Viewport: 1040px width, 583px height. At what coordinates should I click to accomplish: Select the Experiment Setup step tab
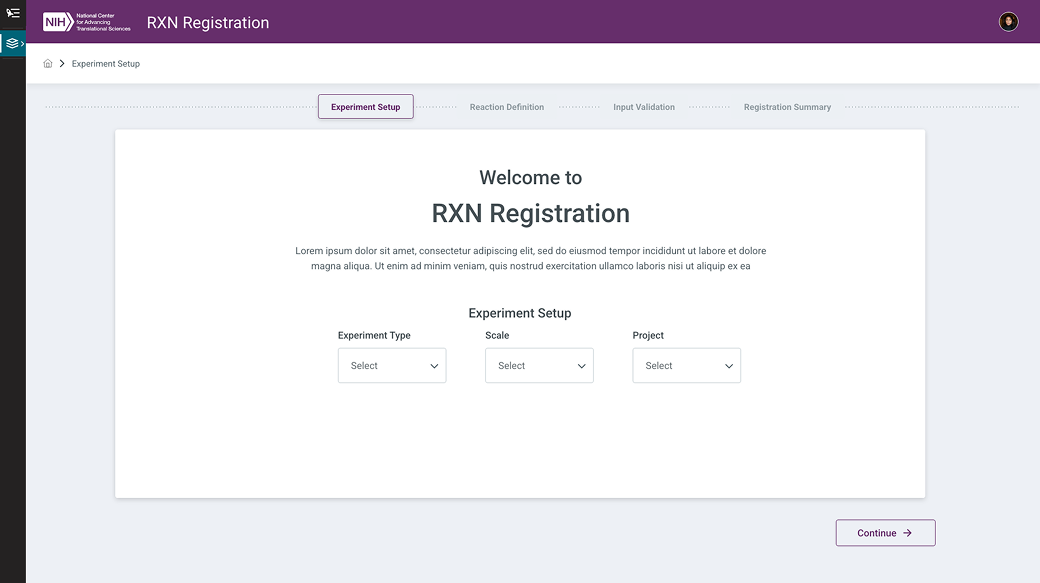click(365, 107)
